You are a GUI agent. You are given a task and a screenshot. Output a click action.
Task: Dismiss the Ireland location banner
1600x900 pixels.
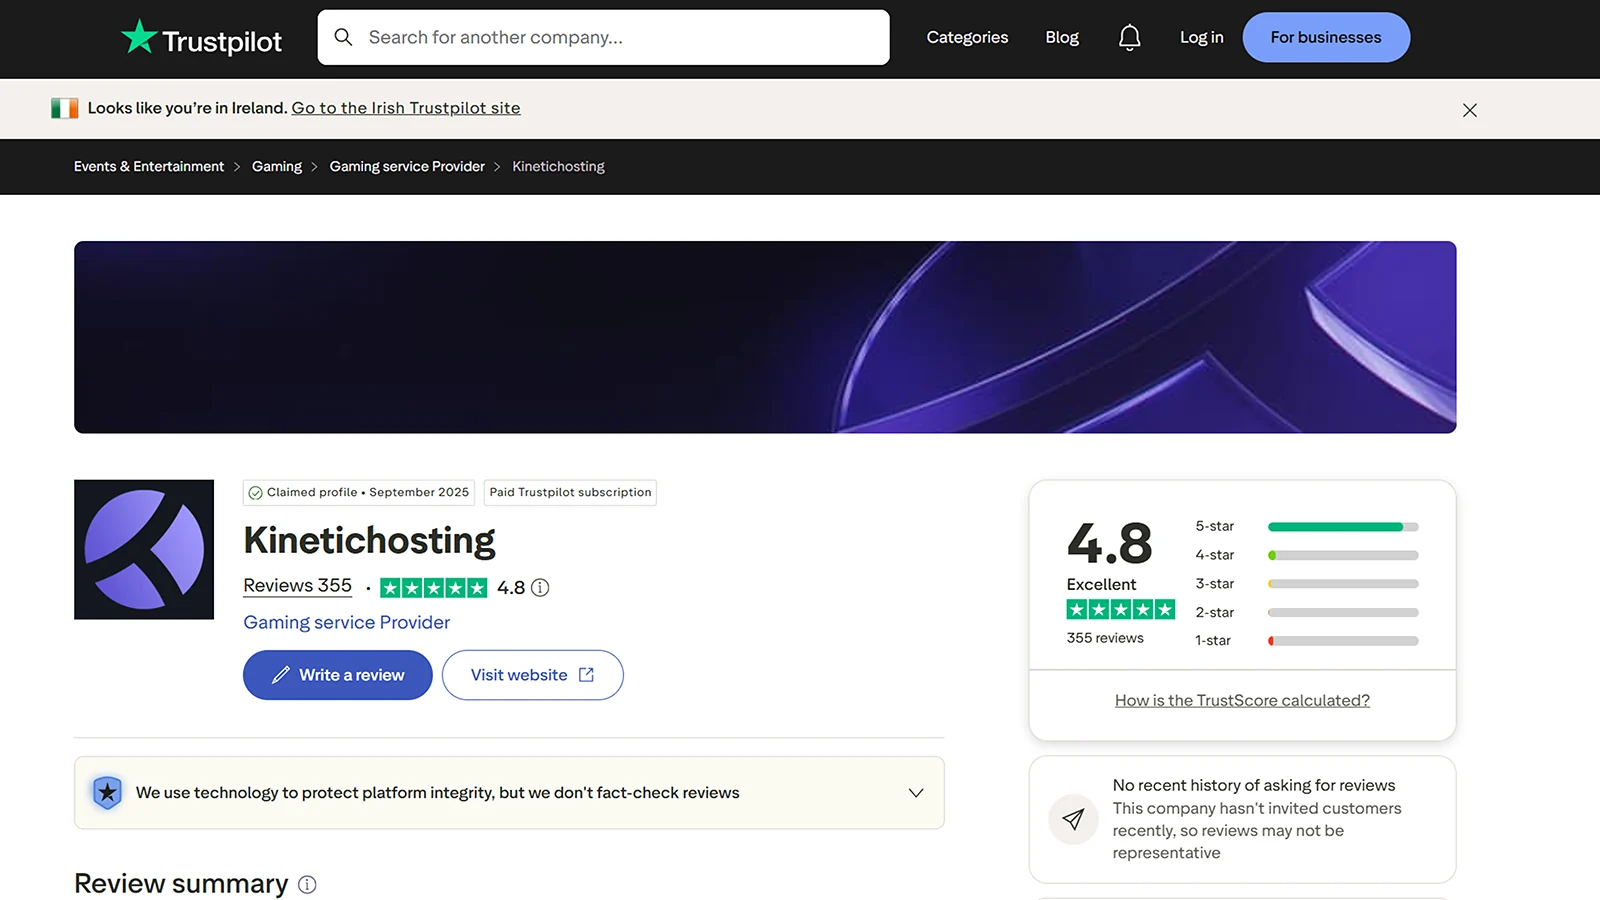(1469, 110)
